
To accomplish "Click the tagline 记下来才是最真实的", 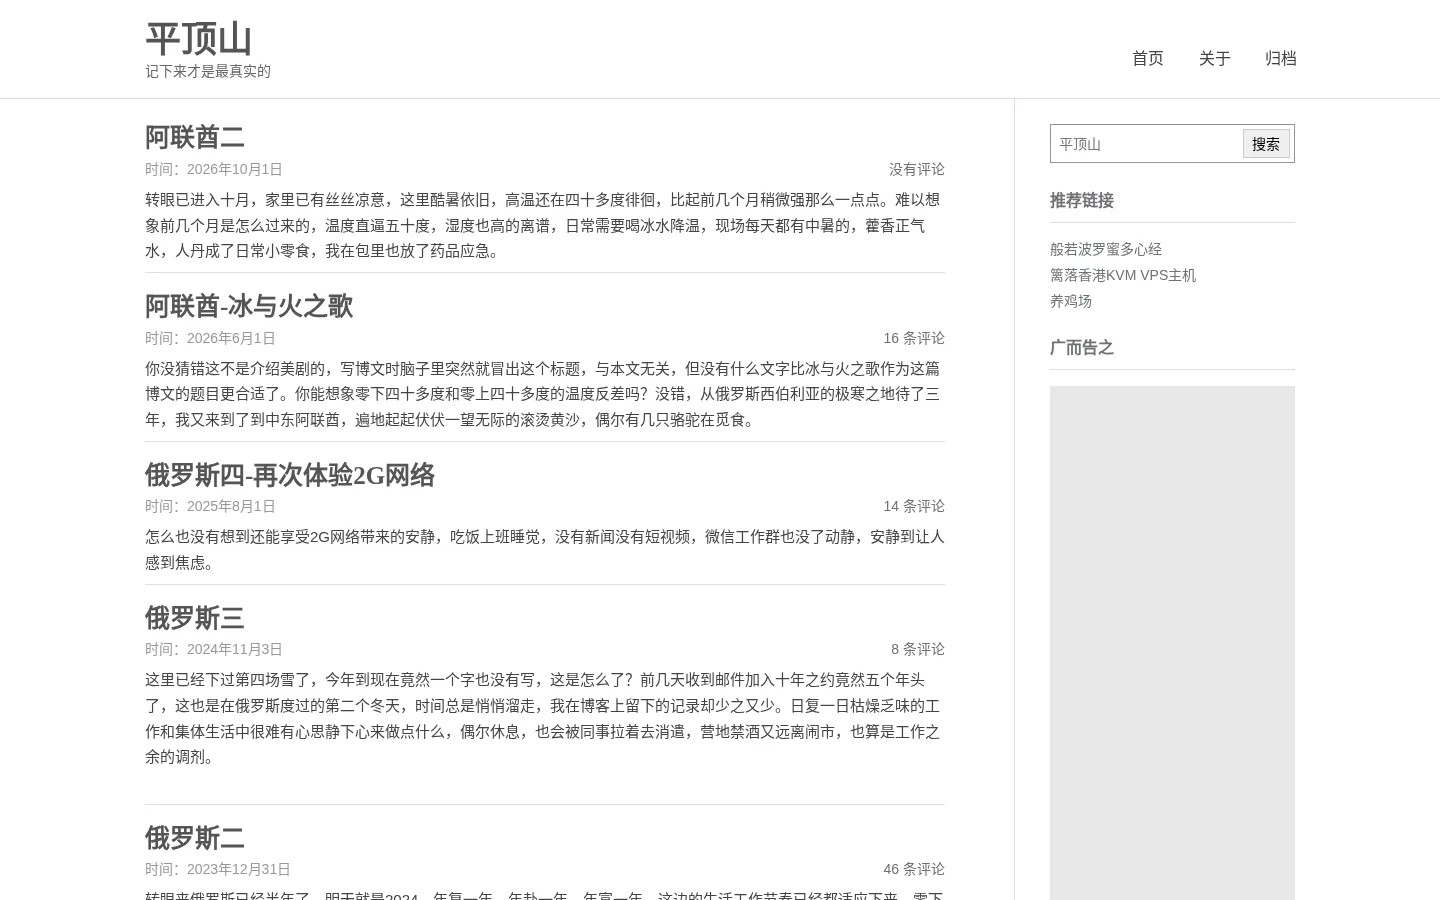I will pyautogui.click(x=208, y=71).
